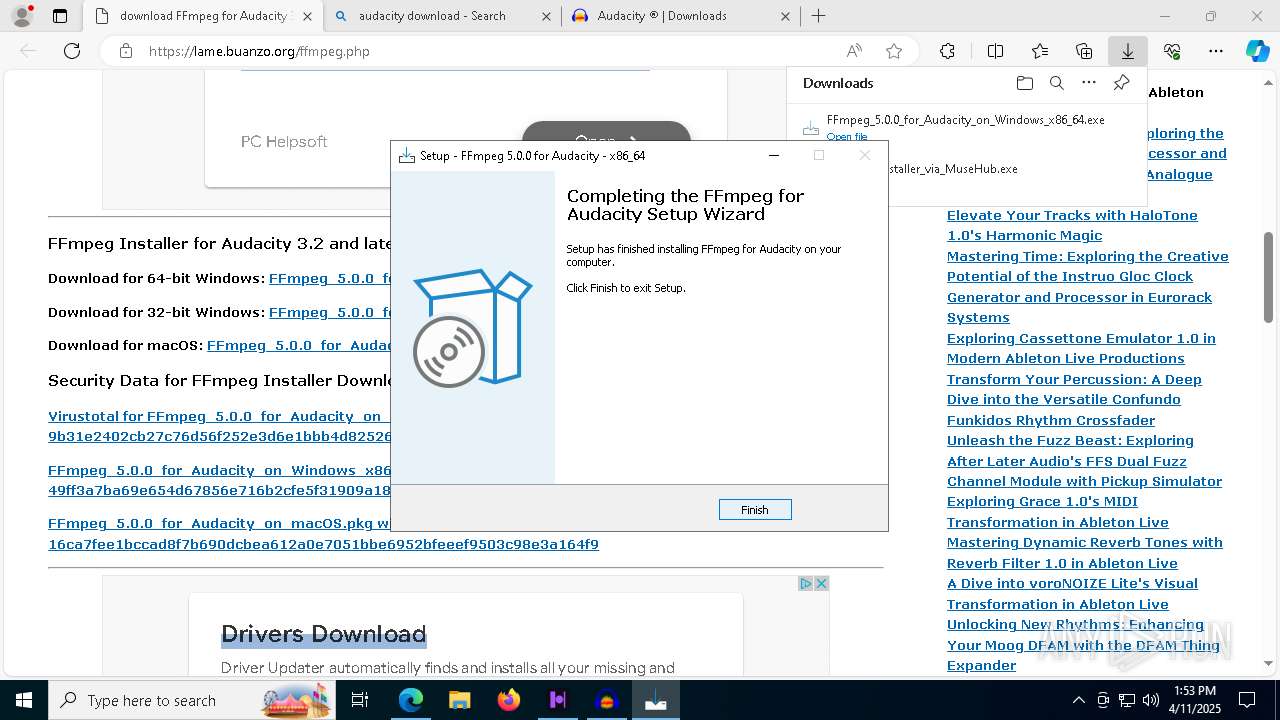Click the taskbar search box
This screenshot has width=1280, height=720.
point(194,700)
